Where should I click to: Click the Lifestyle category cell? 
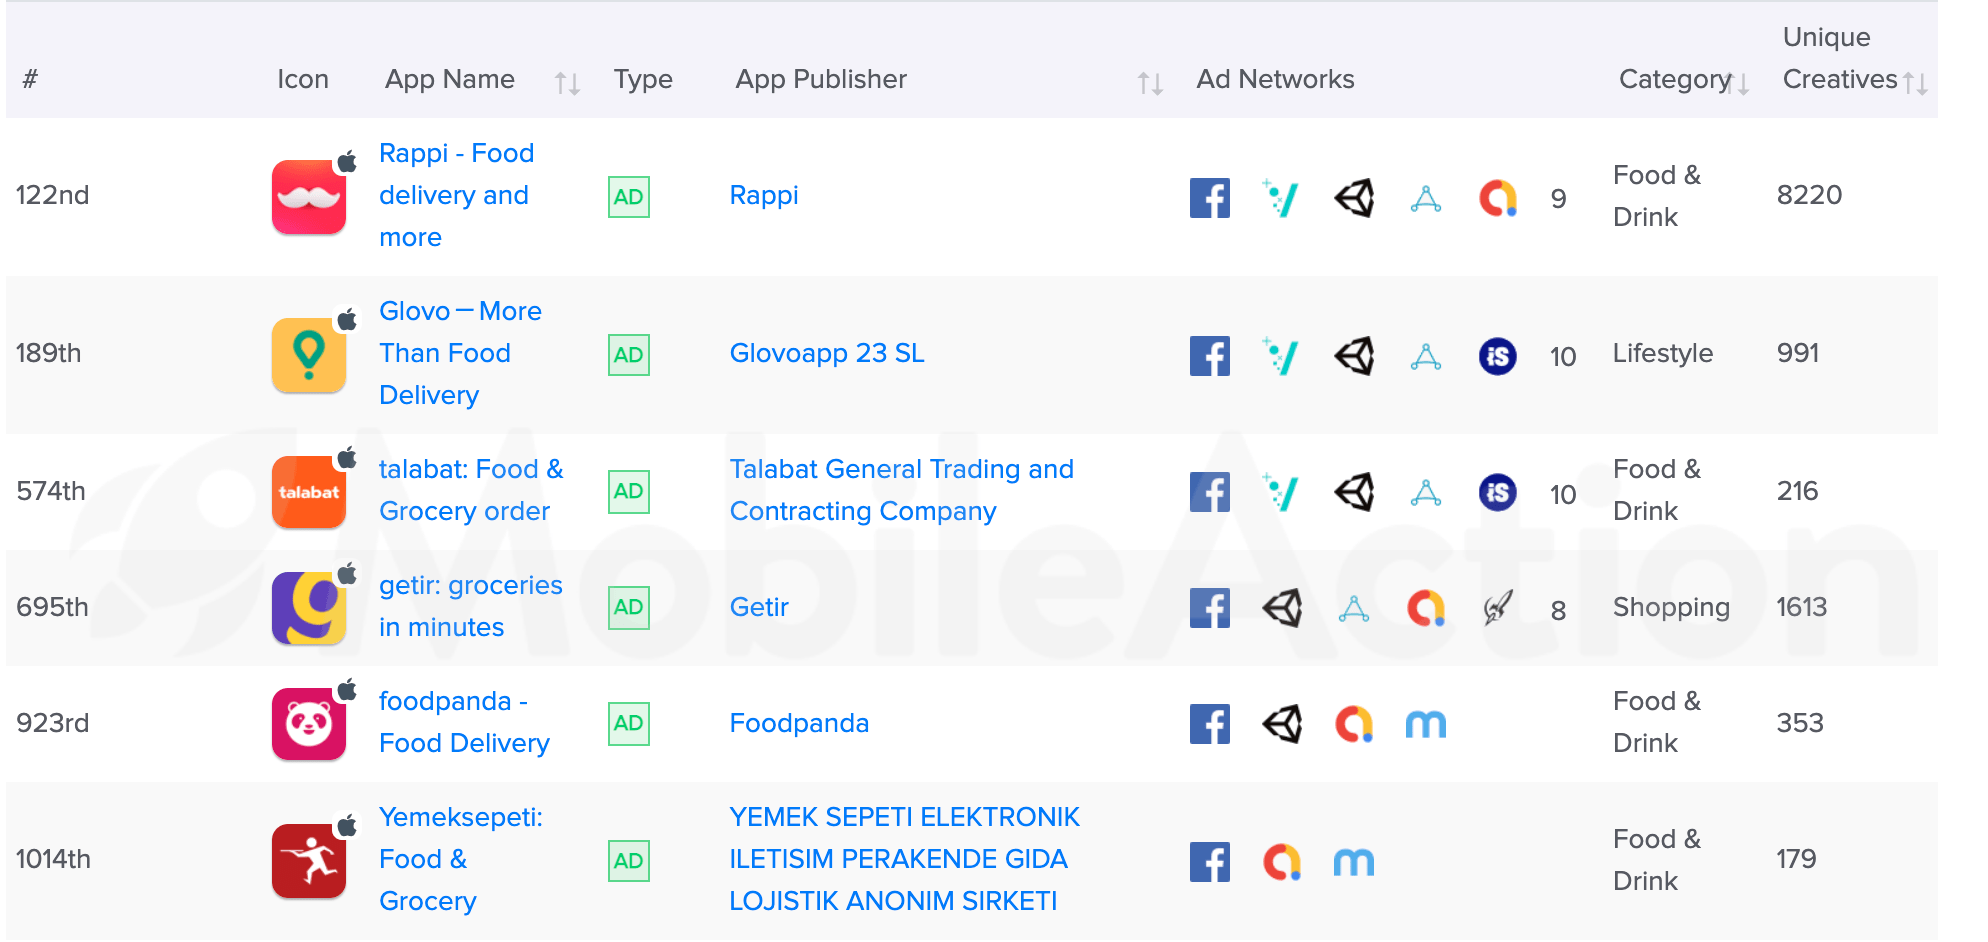1663,353
